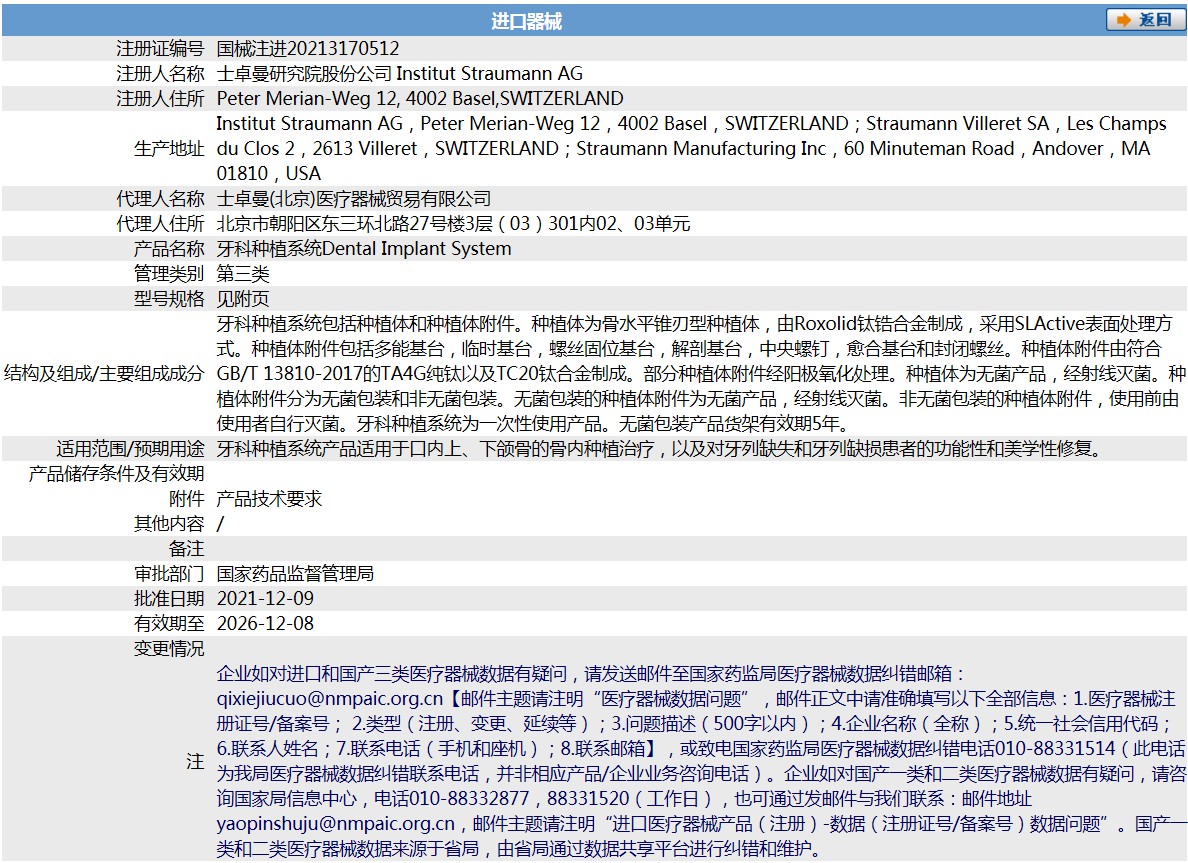Click the 审批部门 label
This screenshot has width=1188, height=863.
click(x=169, y=574)
